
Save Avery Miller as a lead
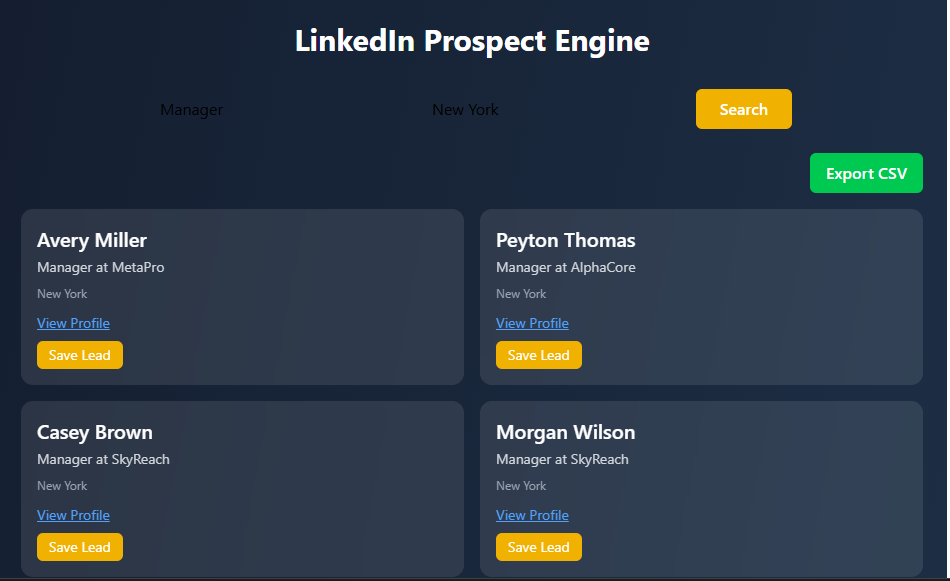click(x=80, y=355)
